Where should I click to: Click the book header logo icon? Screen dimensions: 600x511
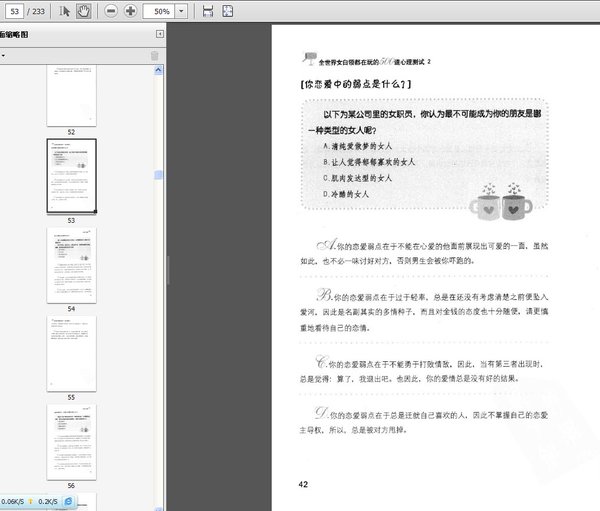point(310,59)
